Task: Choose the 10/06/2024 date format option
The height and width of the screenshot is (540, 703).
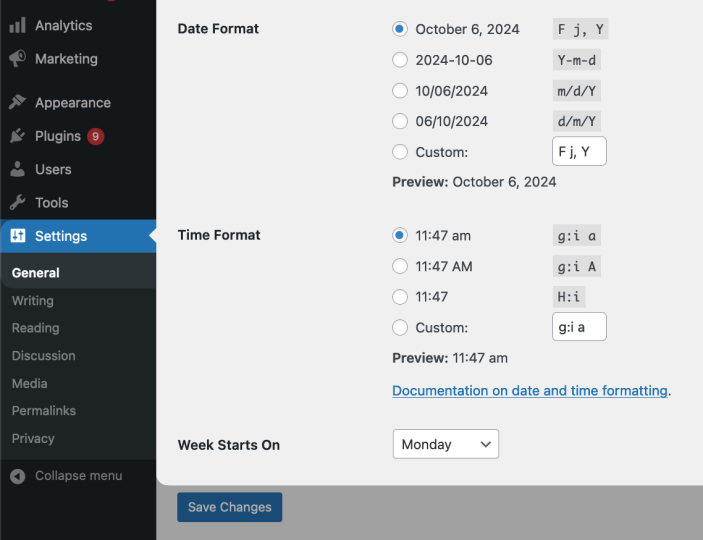Action: click(x=400, y=91)
